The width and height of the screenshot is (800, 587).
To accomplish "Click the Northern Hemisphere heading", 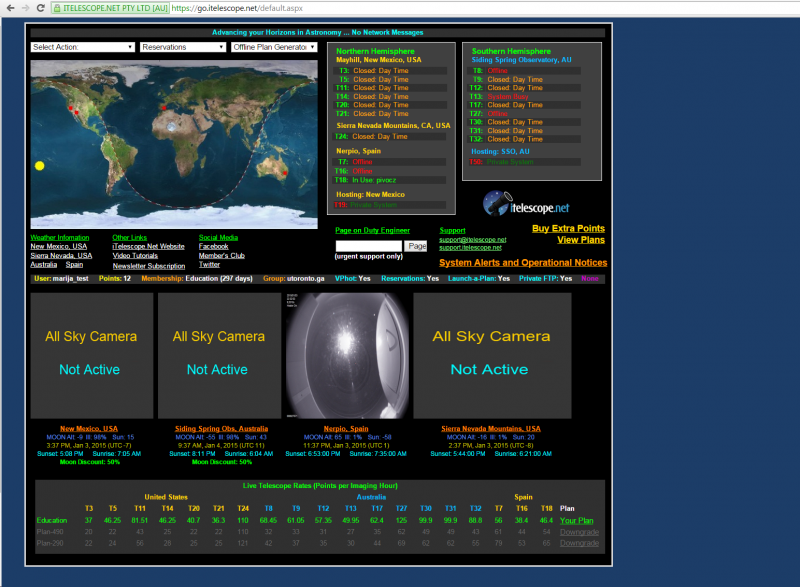I will (x=375, y=51).
